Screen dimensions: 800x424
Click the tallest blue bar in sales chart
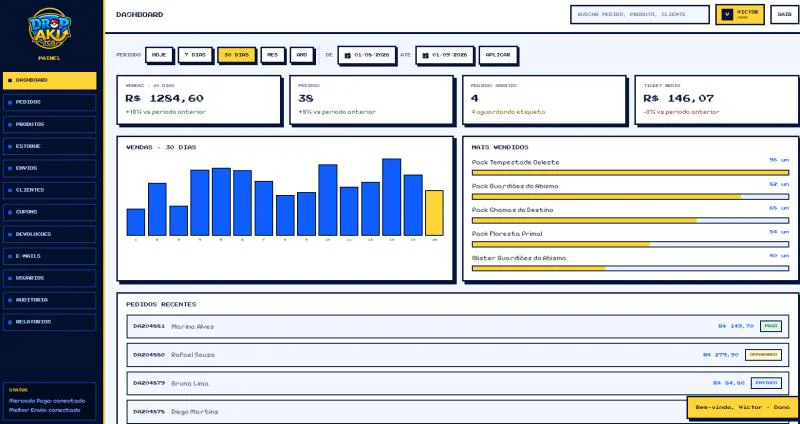391,197
